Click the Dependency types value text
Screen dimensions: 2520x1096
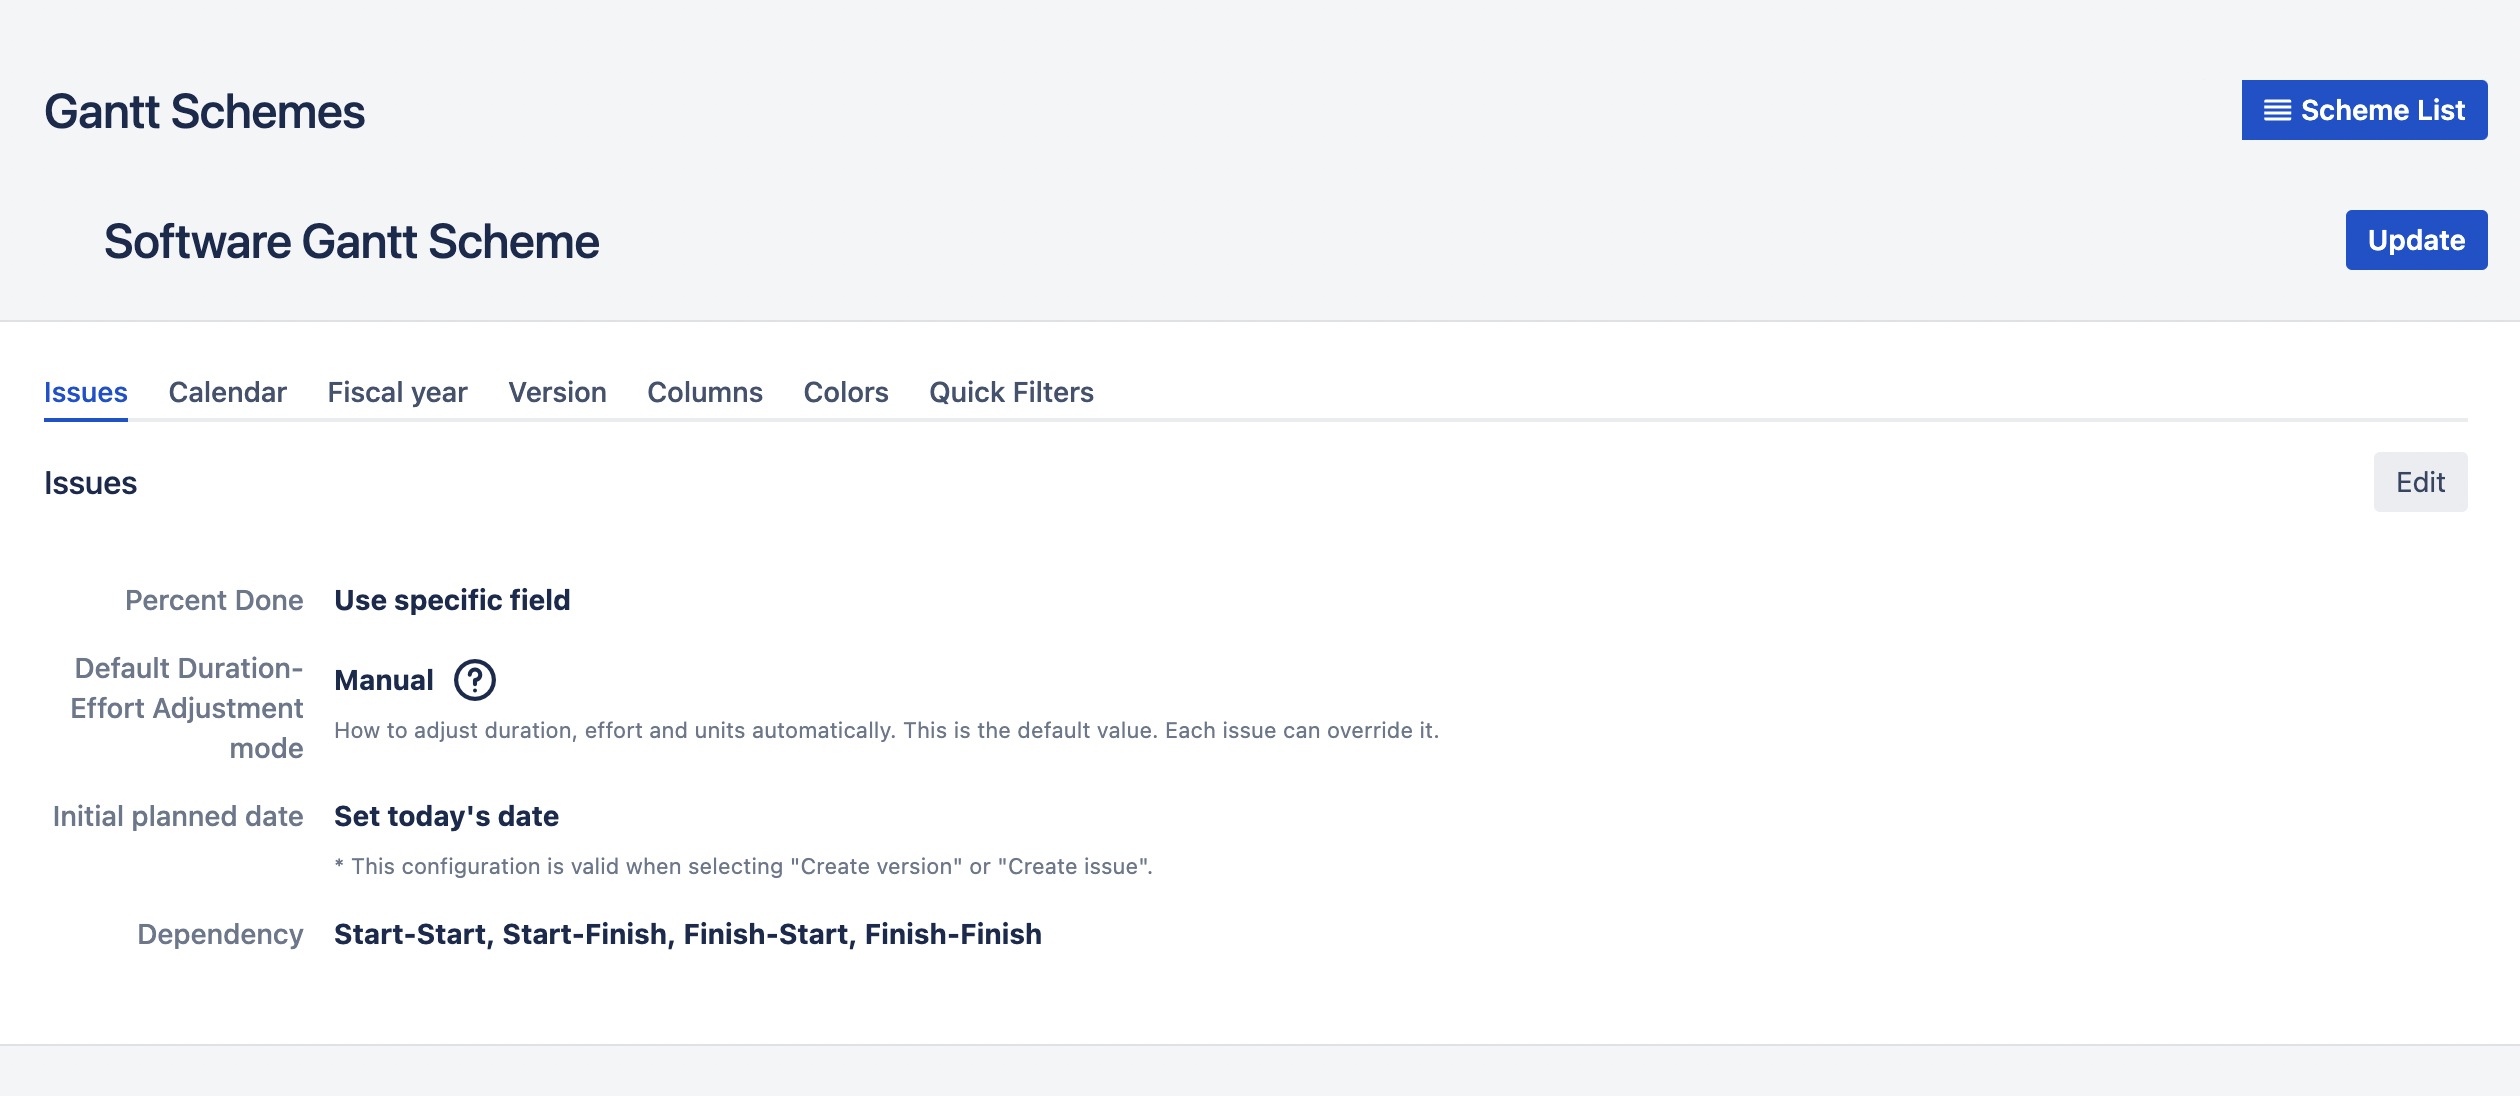[687, 934]
